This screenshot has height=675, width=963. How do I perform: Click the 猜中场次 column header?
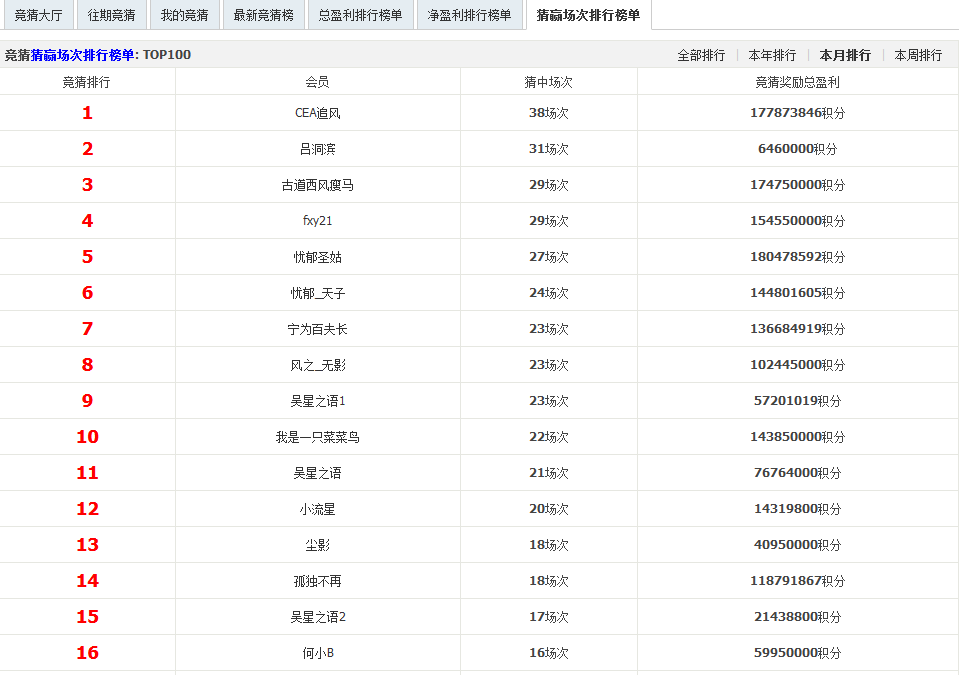(x=548, y=82)
